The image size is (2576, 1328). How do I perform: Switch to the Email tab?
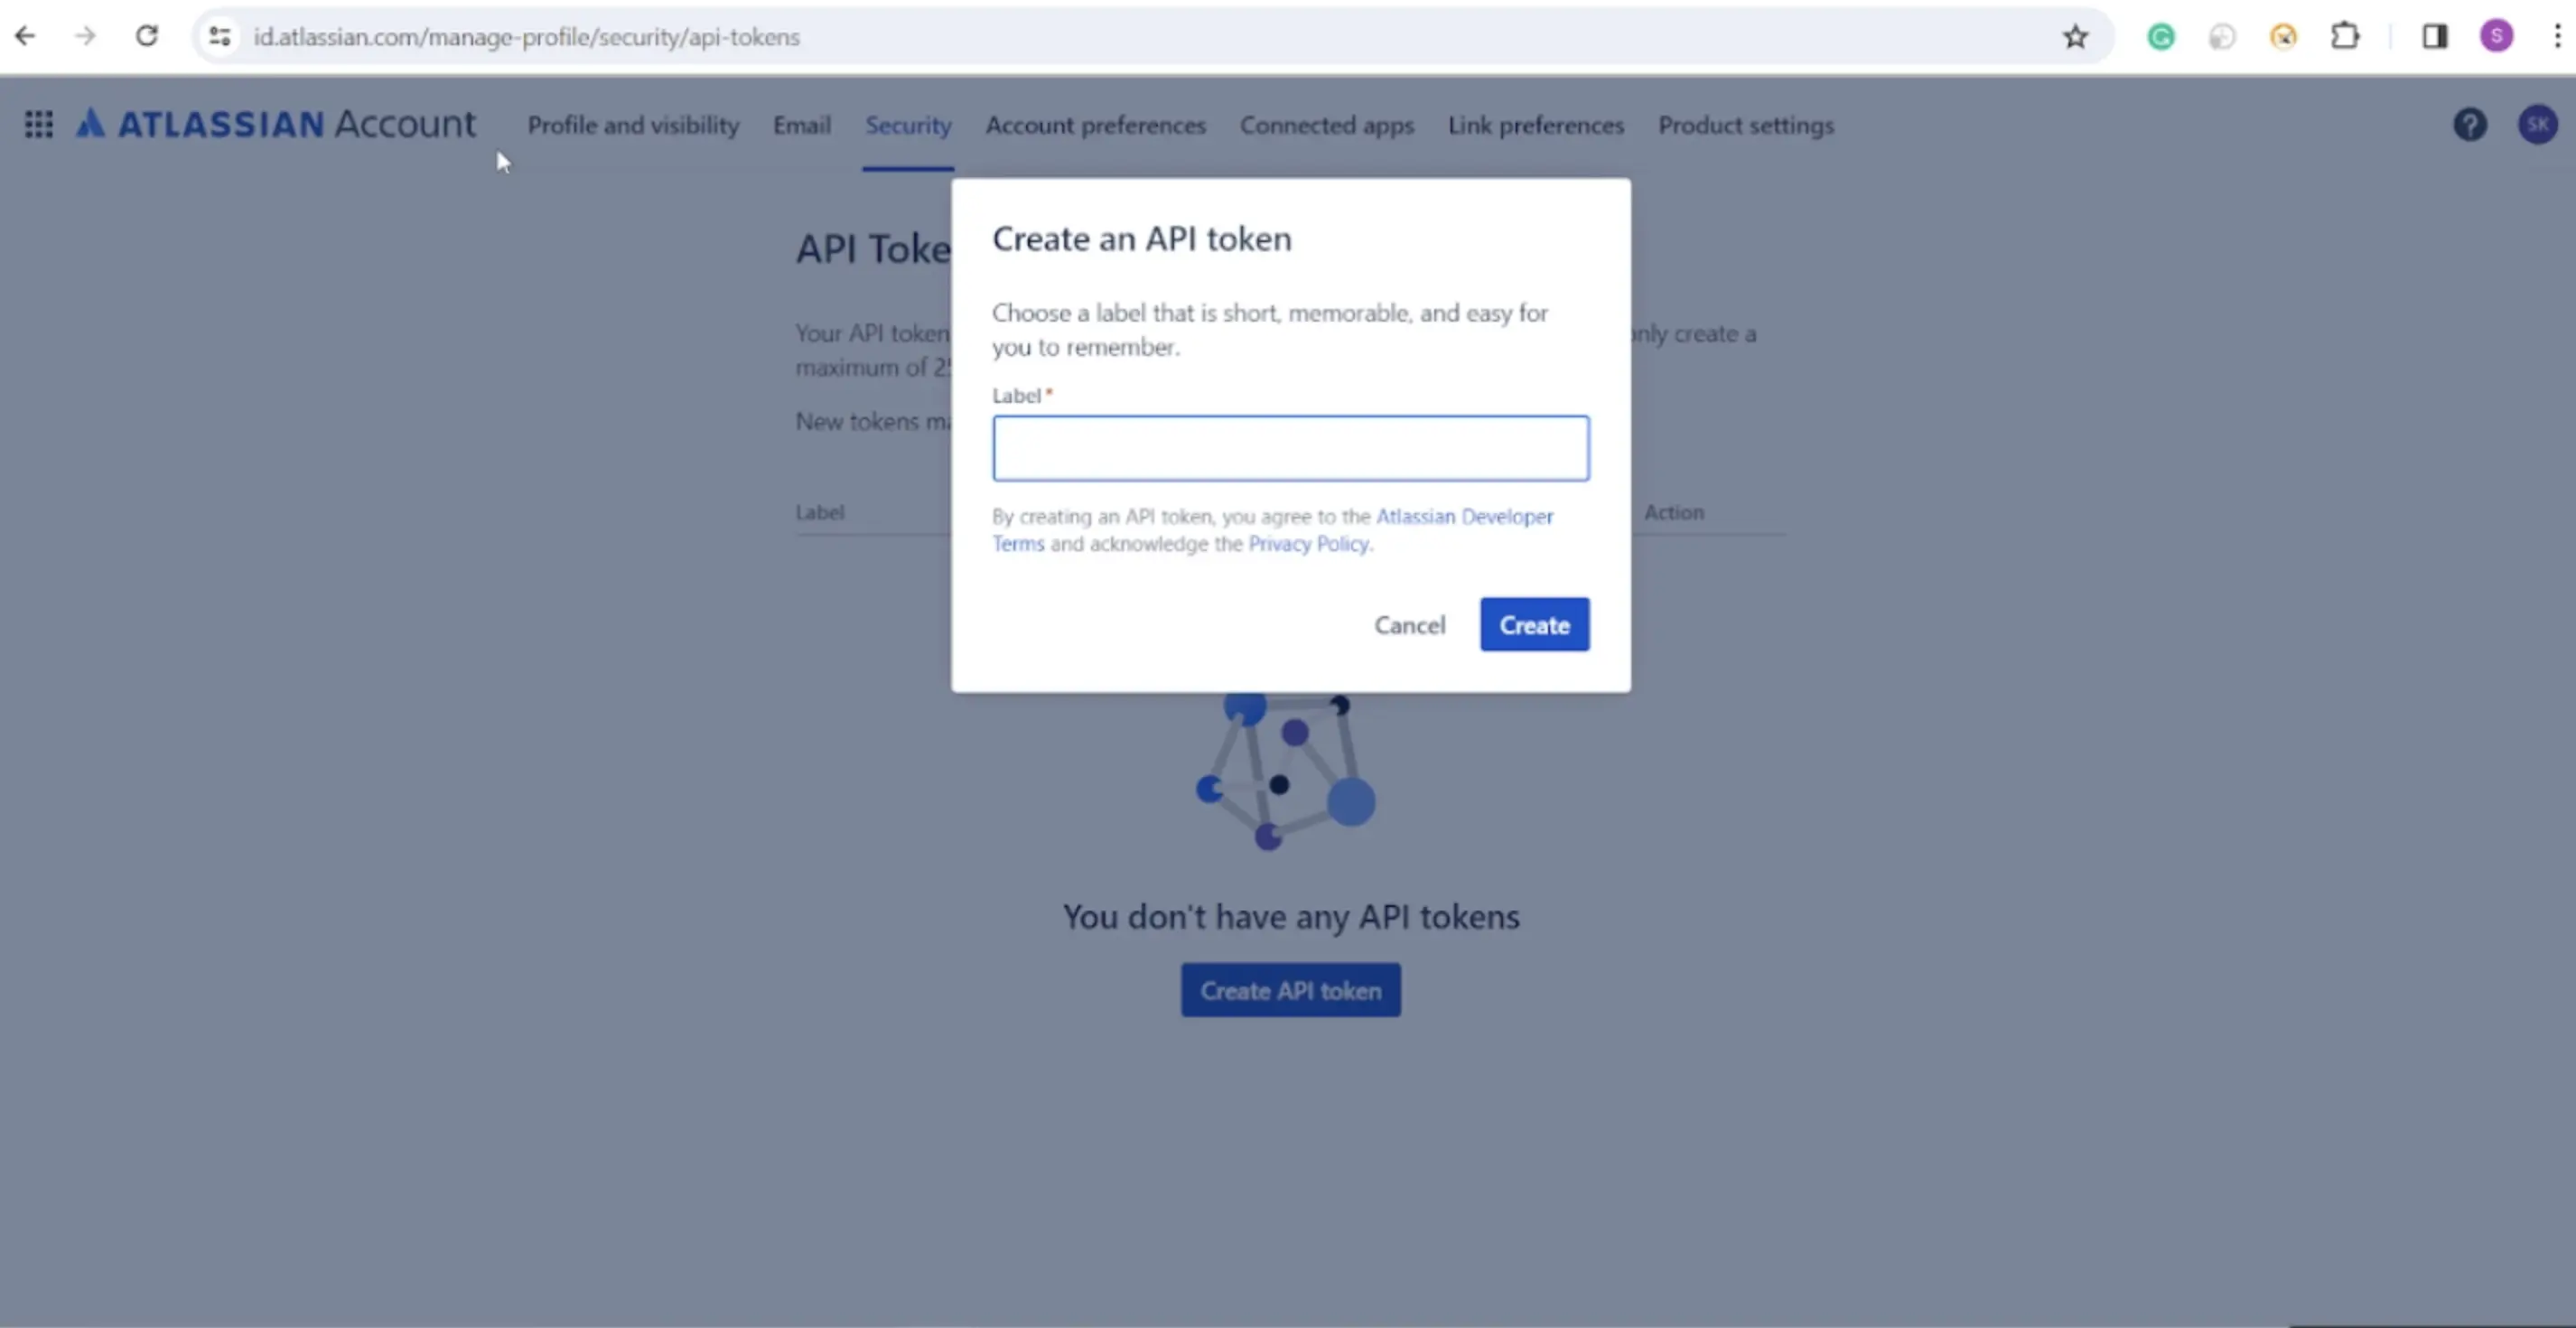click(x=801, y=125)
